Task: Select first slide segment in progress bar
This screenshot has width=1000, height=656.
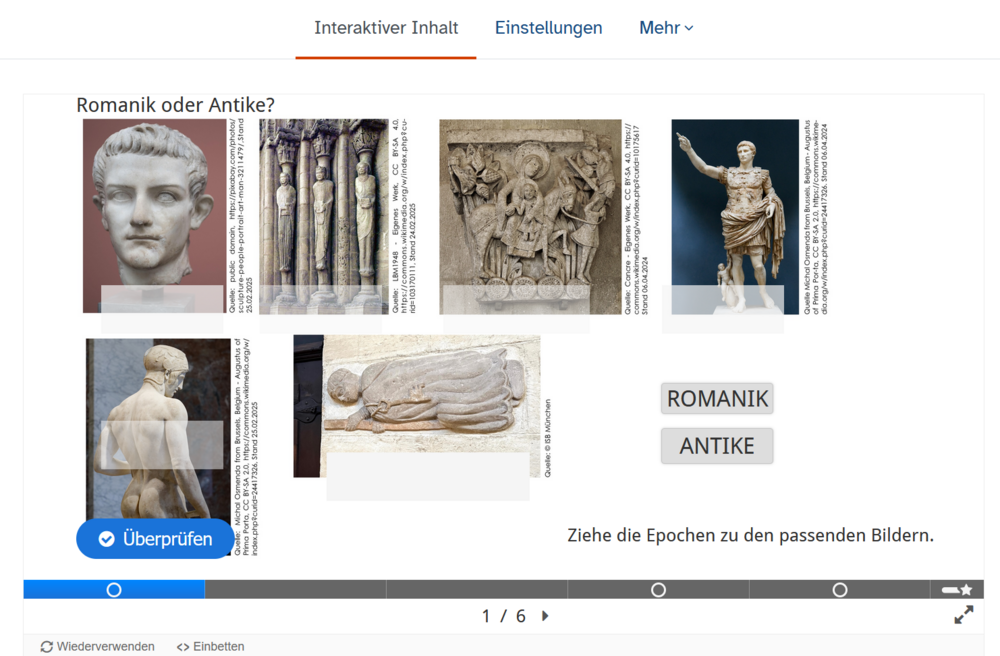Action: point(114,590)
